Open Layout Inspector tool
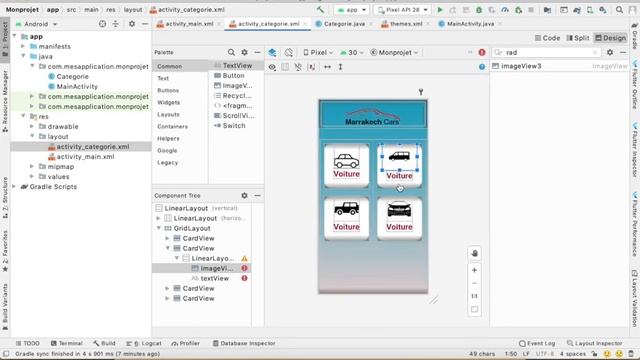This screenshot has height=360, width=640. coord(595,343)
